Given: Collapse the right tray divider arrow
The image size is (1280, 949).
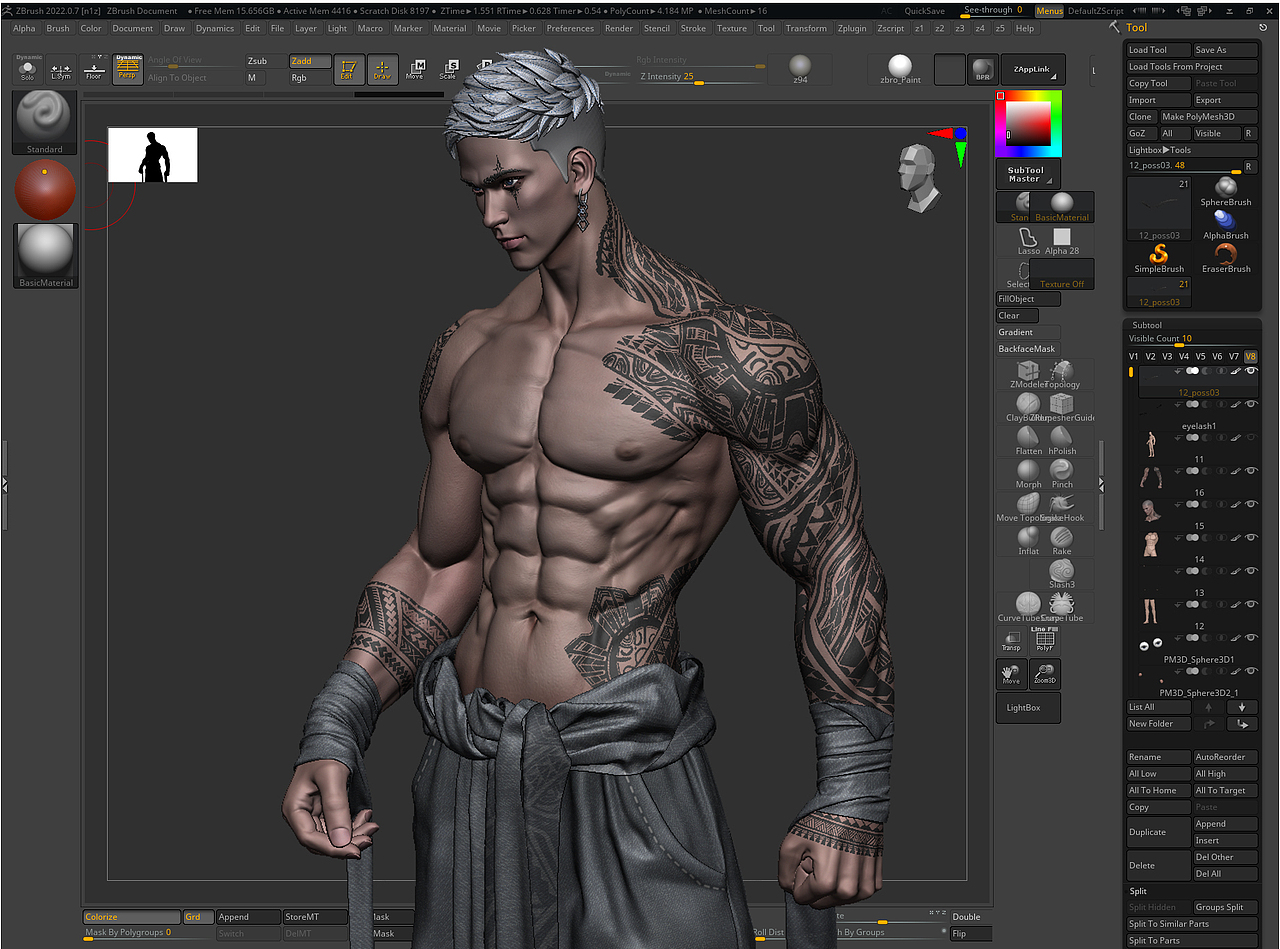Looking at the screenshot, I should 1101,485.
